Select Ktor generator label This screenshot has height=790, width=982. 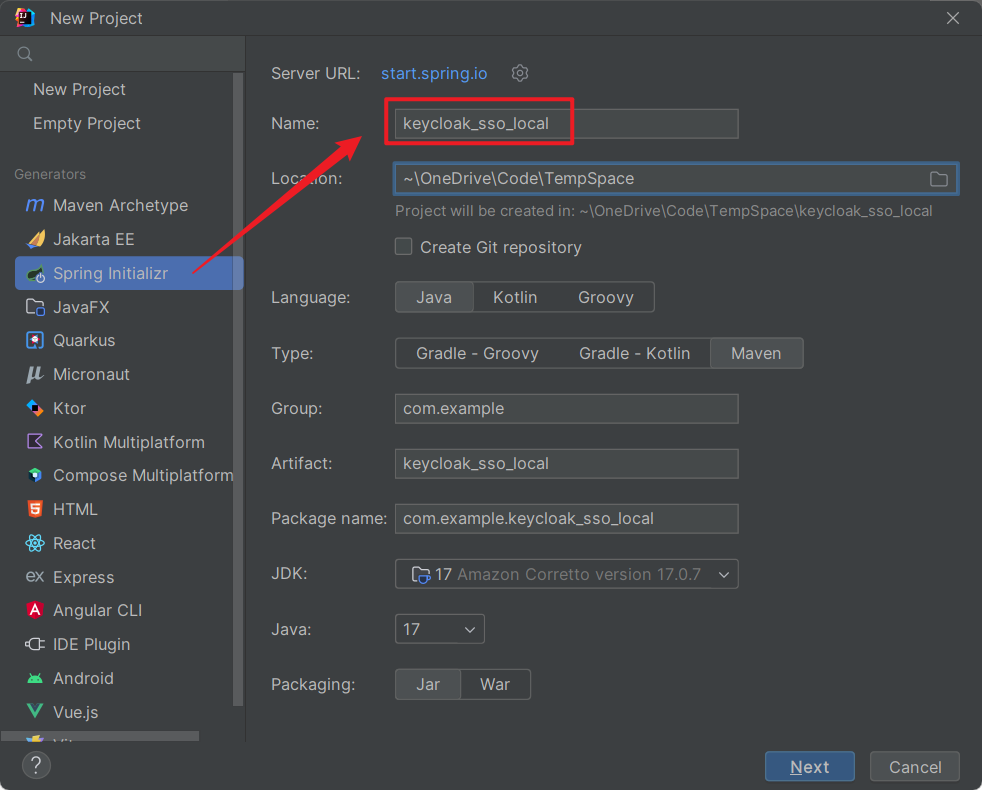point(70,408)
